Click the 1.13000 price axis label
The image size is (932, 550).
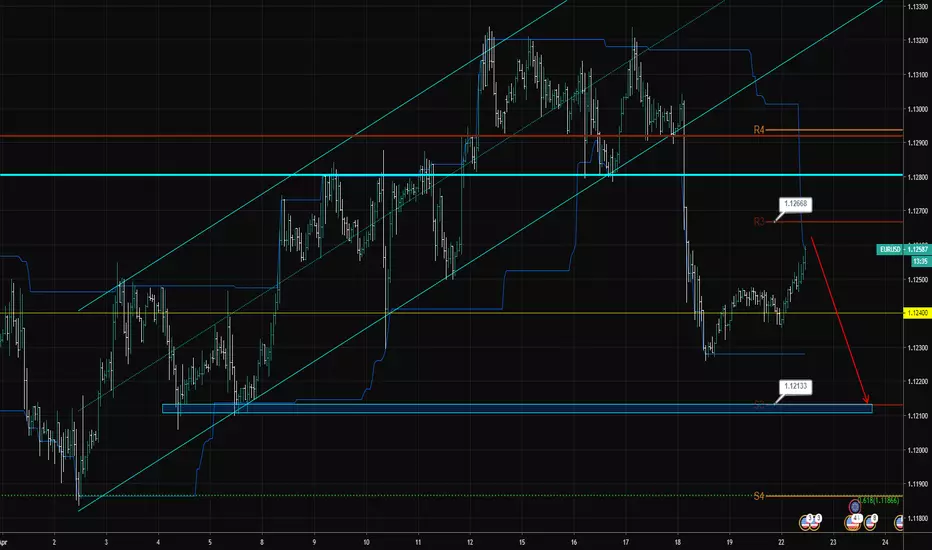[x=918, y=109]
